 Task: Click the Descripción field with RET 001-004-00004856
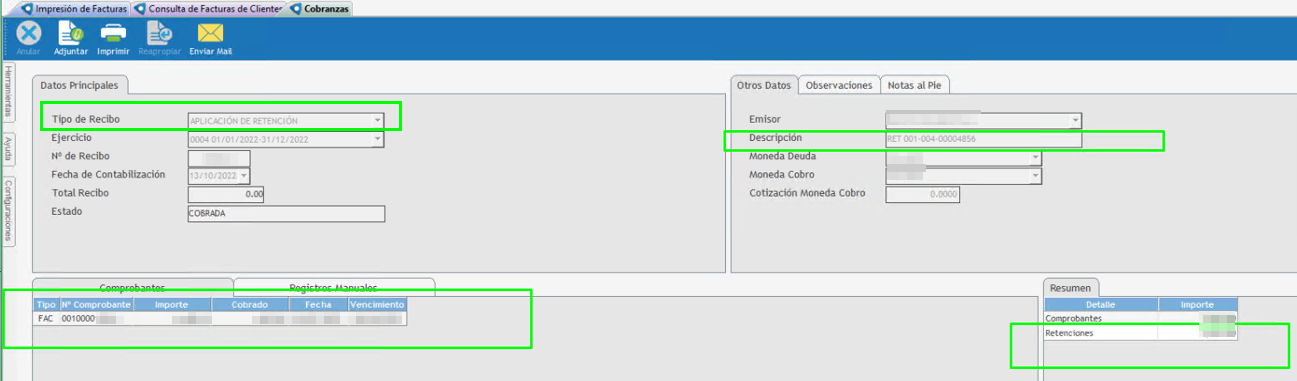[x=983, y=139]
